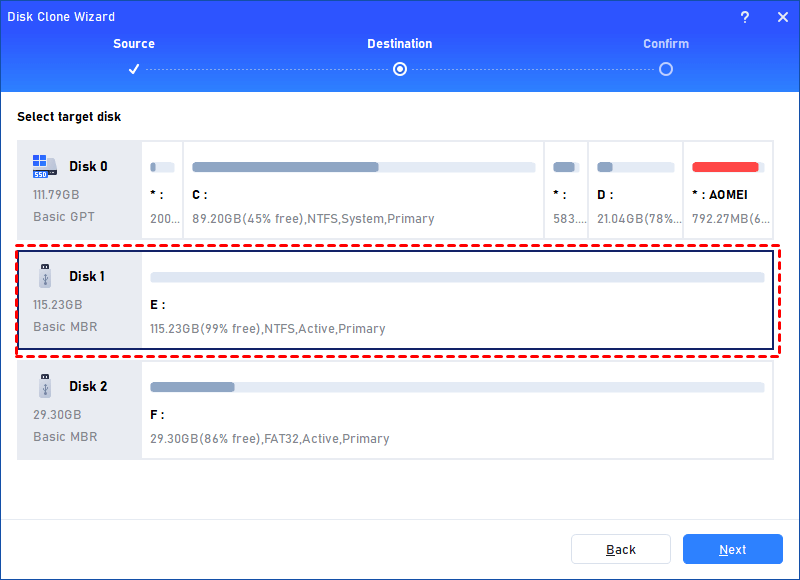
Task: Open the help question mark icon
Action: [746, 16]
